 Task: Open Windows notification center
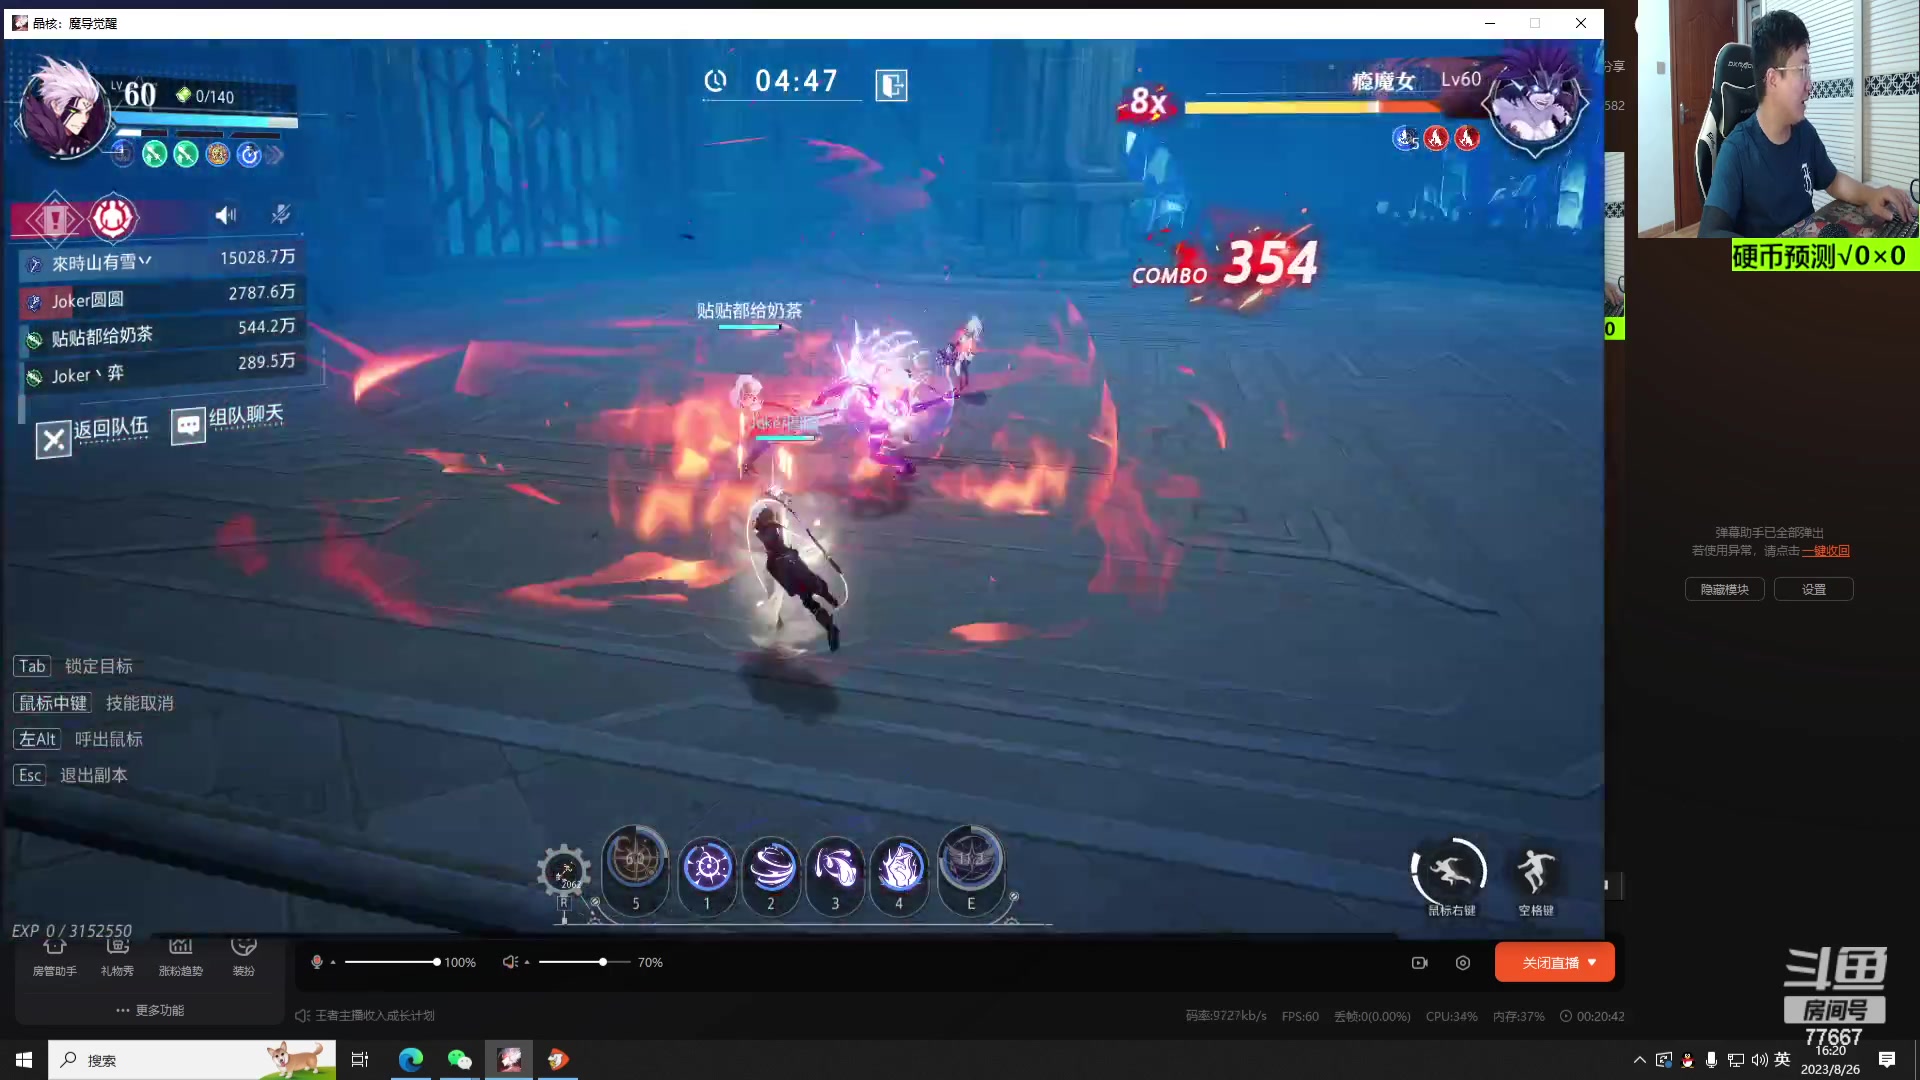pos(1887,1060)
